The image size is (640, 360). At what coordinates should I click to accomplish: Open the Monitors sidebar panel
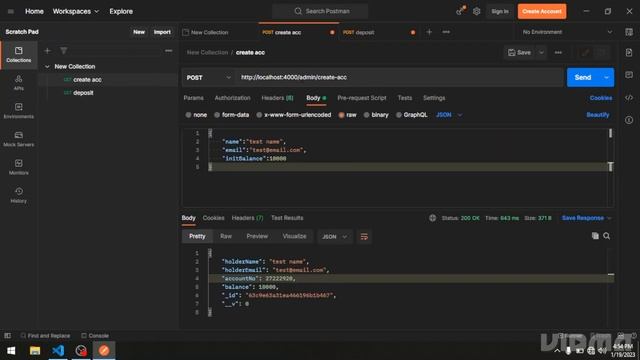(18, 167)
